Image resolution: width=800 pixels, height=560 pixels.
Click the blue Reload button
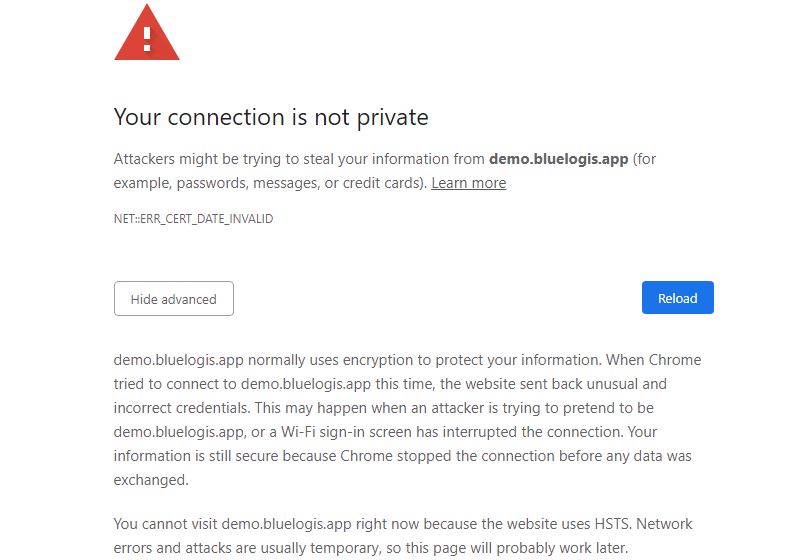[678, 297]
